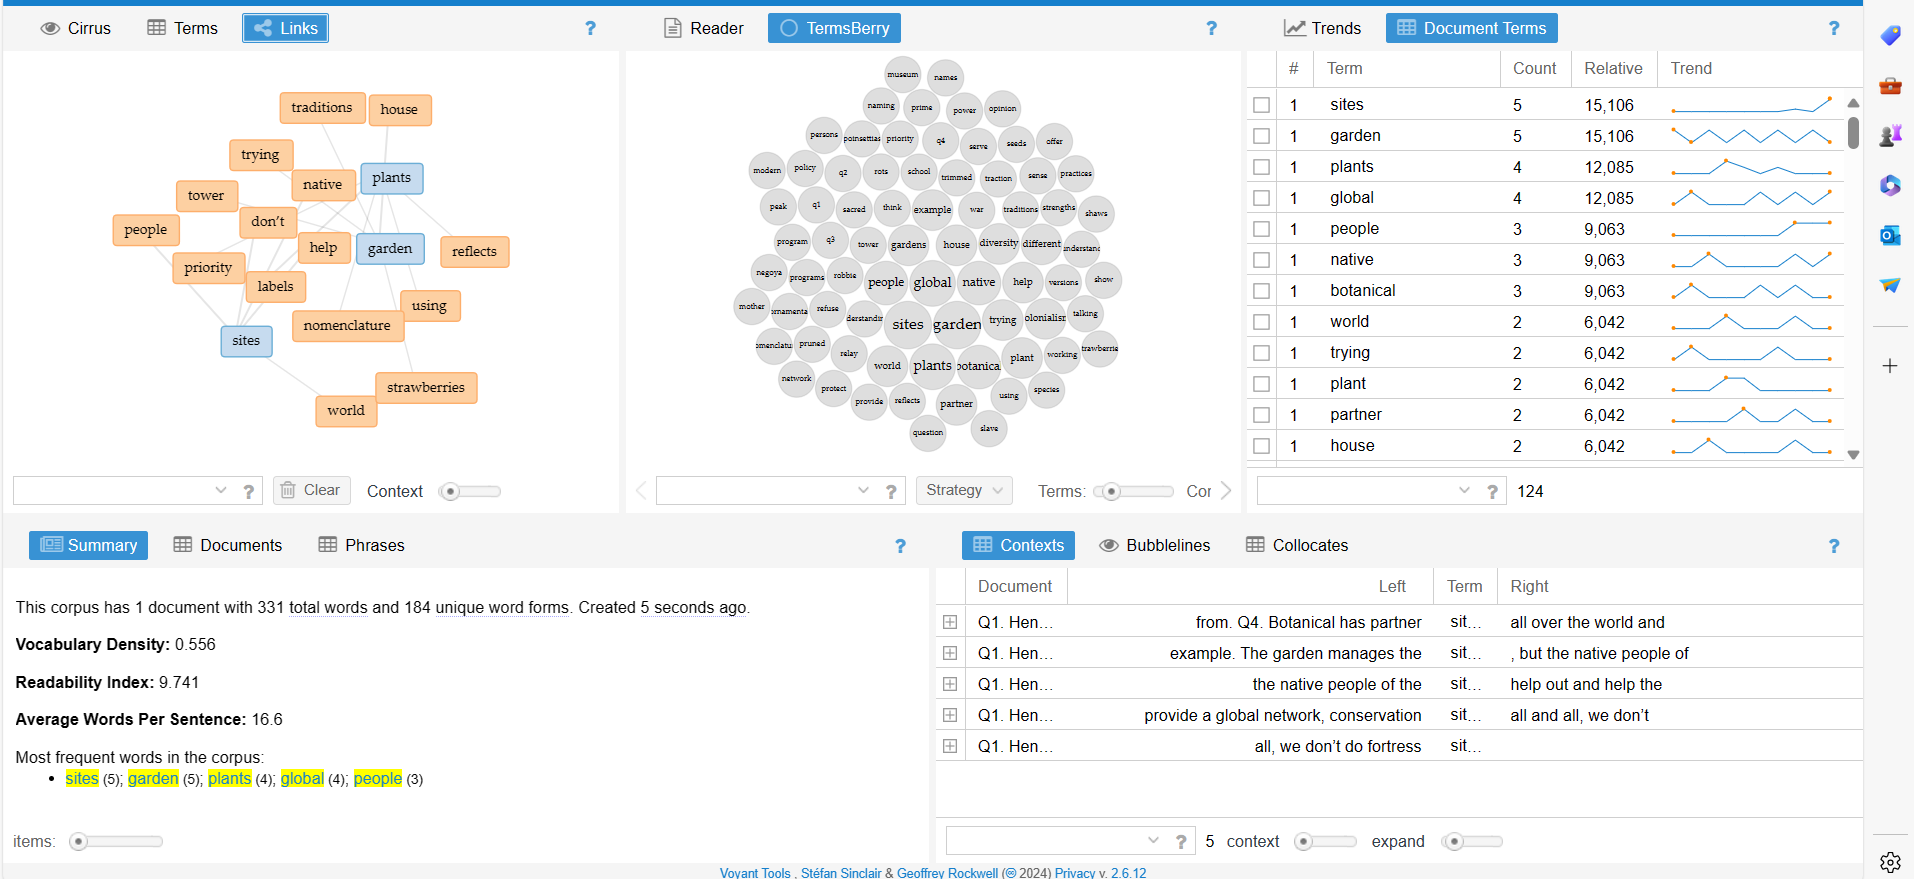Screen dimensions: 1914x879
Task: Open sidebar settings gear
Action: 1890,862
